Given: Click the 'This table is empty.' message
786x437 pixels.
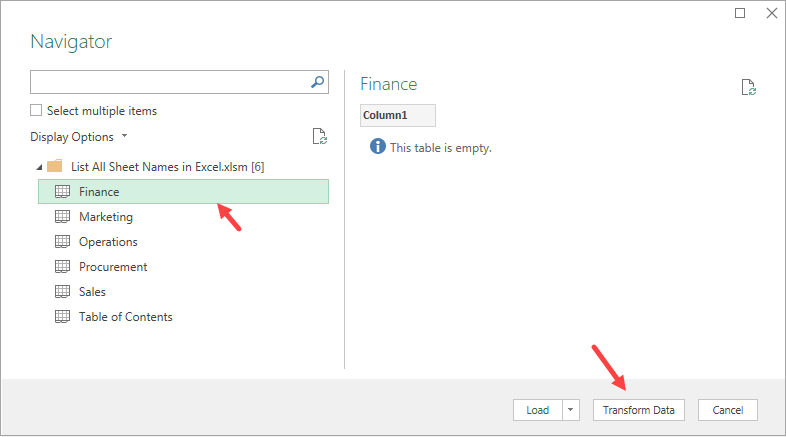Looking at the screenshot, I should click(441, 148).
